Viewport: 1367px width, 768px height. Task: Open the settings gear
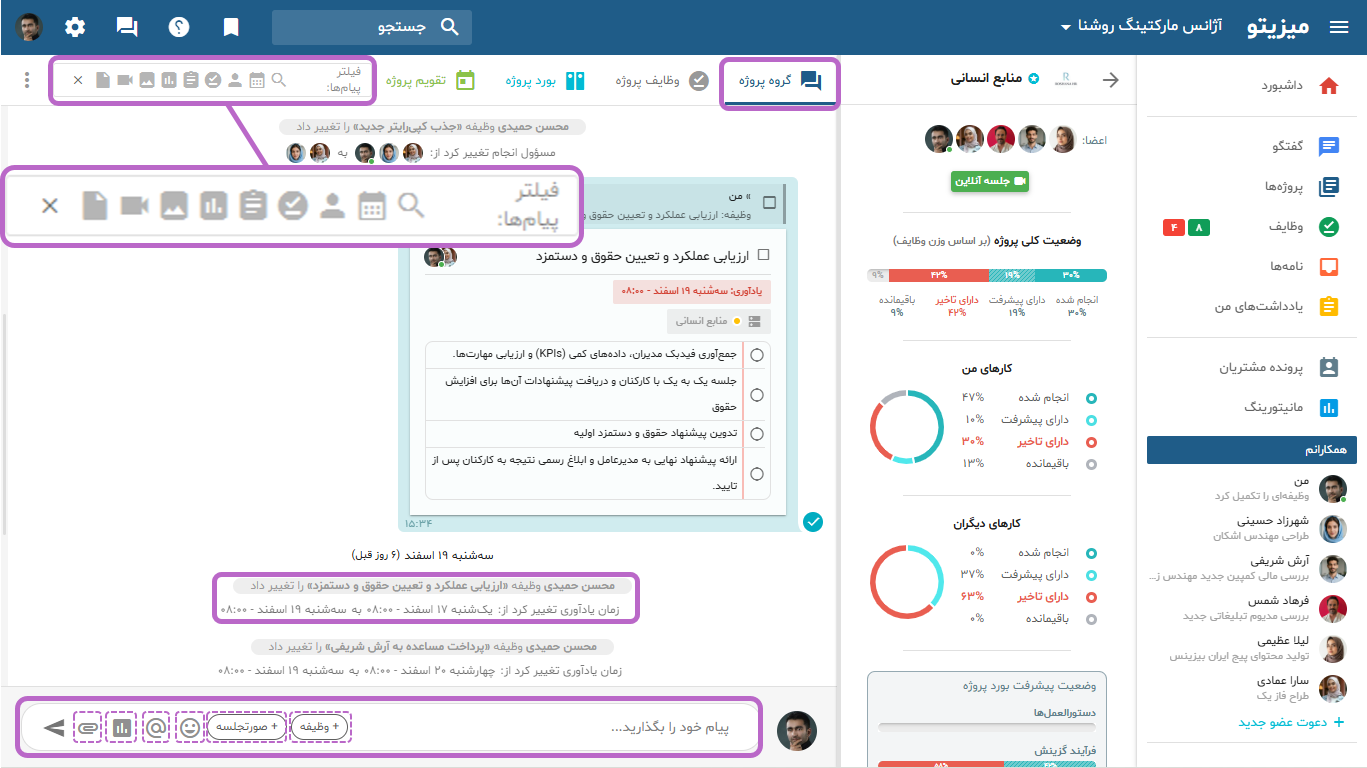coord(75,28)
